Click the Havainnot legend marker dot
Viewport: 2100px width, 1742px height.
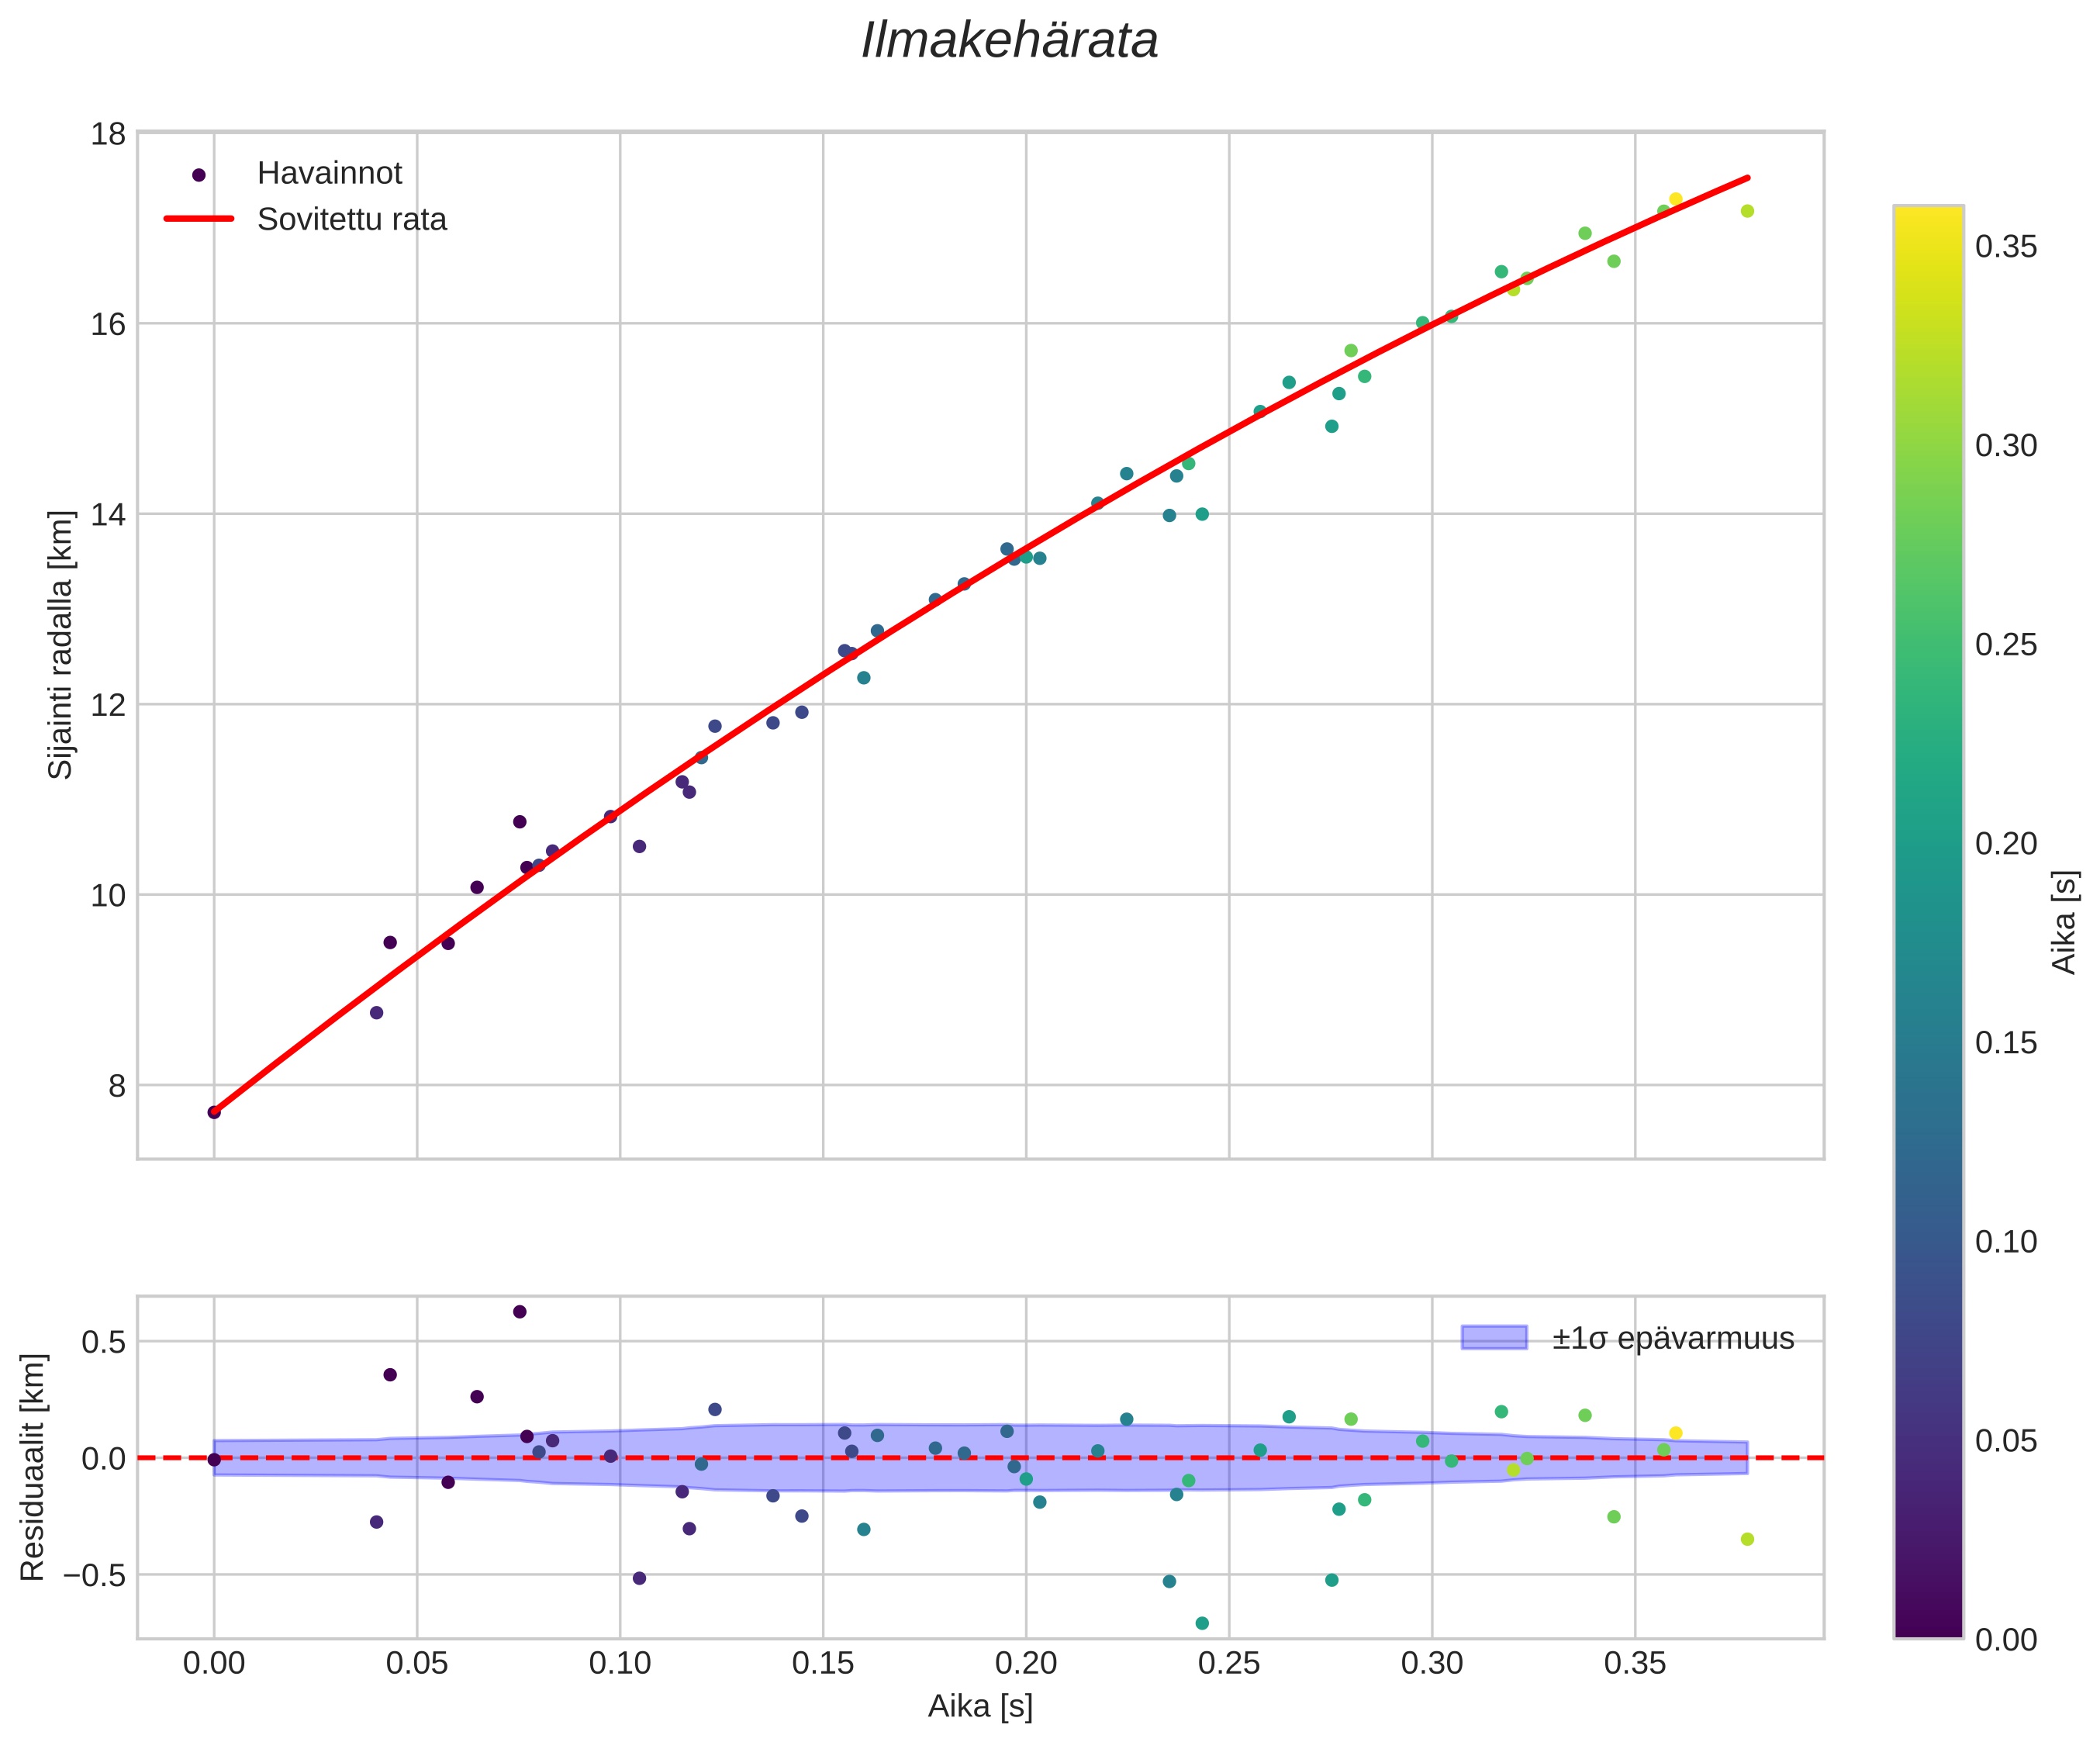[x=199, y=175]
